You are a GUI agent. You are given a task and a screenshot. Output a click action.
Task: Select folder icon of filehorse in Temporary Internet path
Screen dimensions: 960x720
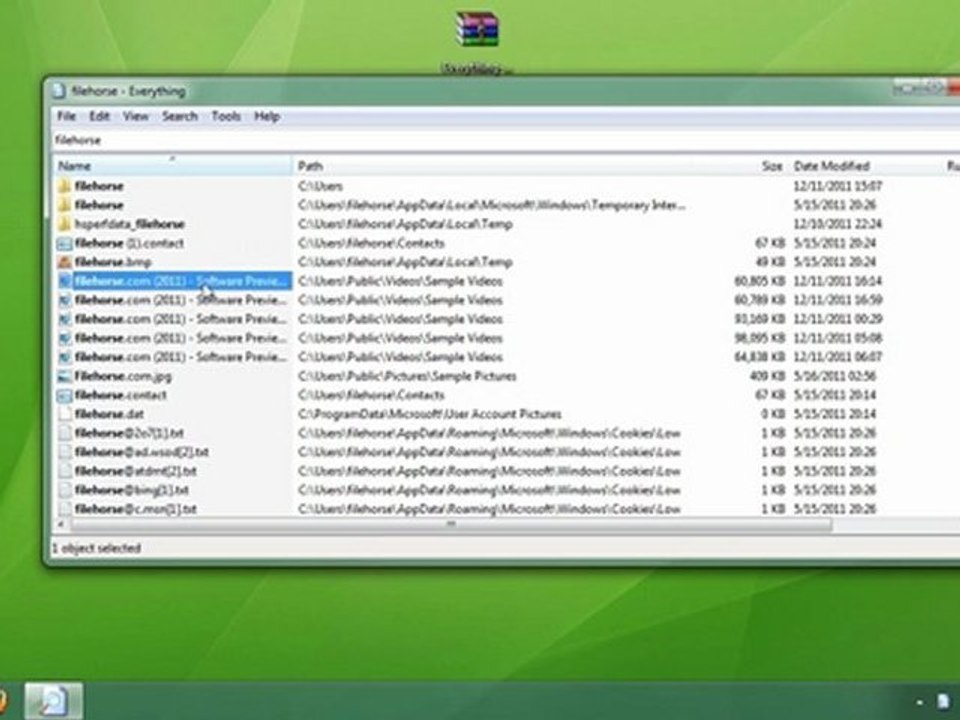[x=64, y=204]
